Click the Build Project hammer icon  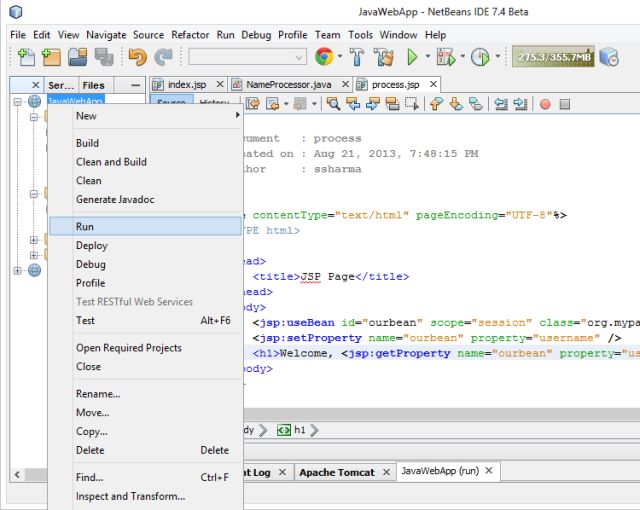click(x=357, y=58)
